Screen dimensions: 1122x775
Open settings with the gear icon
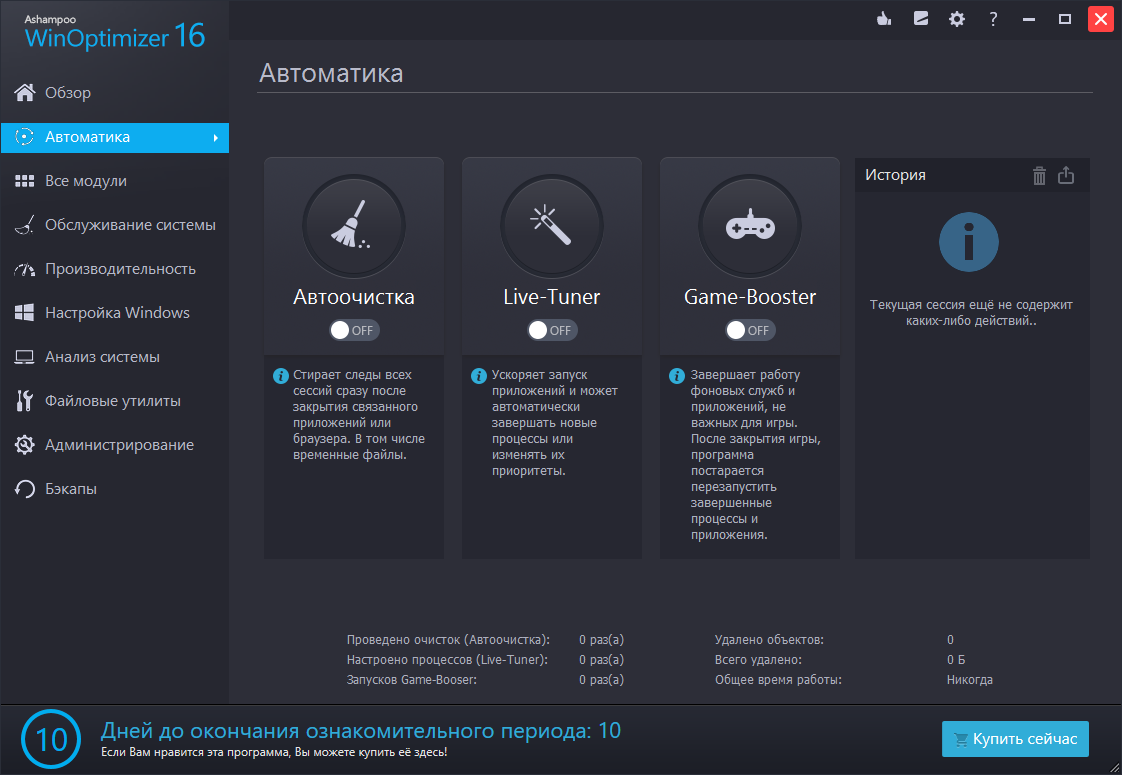click(957, 19)
